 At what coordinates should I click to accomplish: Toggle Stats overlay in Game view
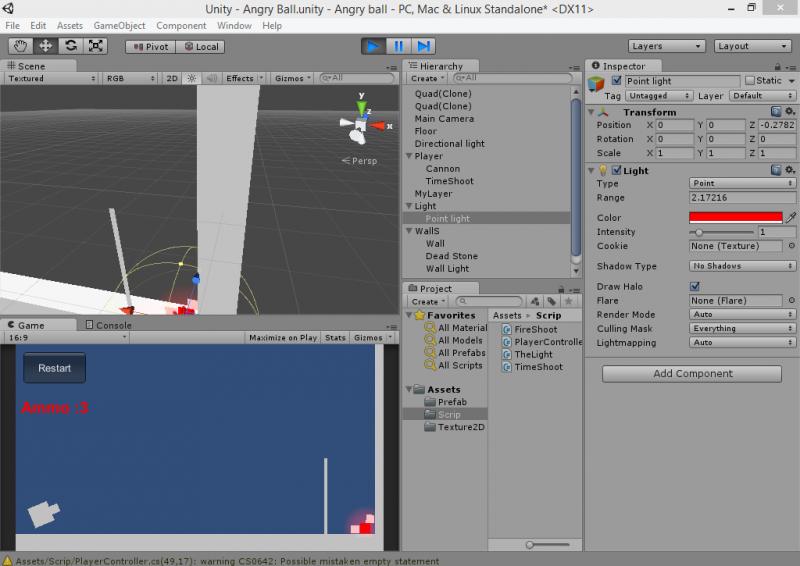click(x=335, y=337)
